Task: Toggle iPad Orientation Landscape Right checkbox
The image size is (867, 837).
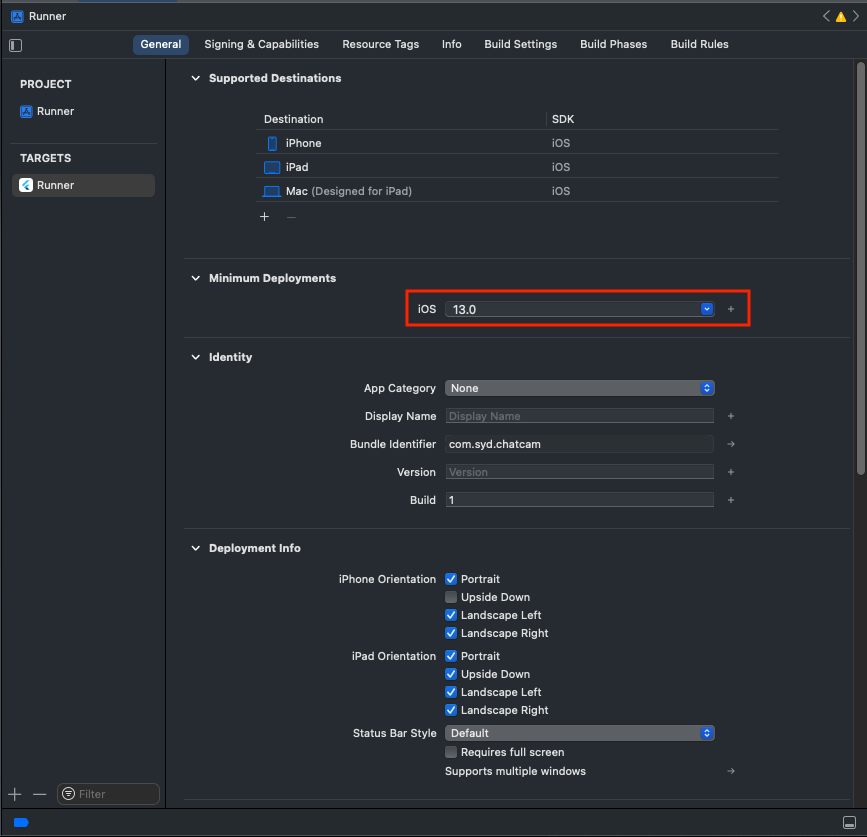Action: tap(451, 710)
